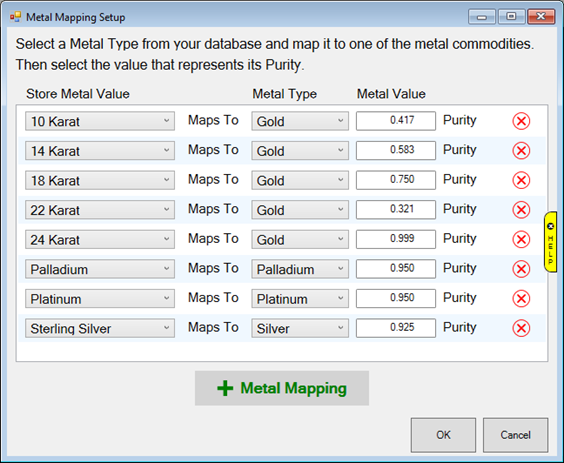Delete the 10 Karat mapping row

point(521,121)
